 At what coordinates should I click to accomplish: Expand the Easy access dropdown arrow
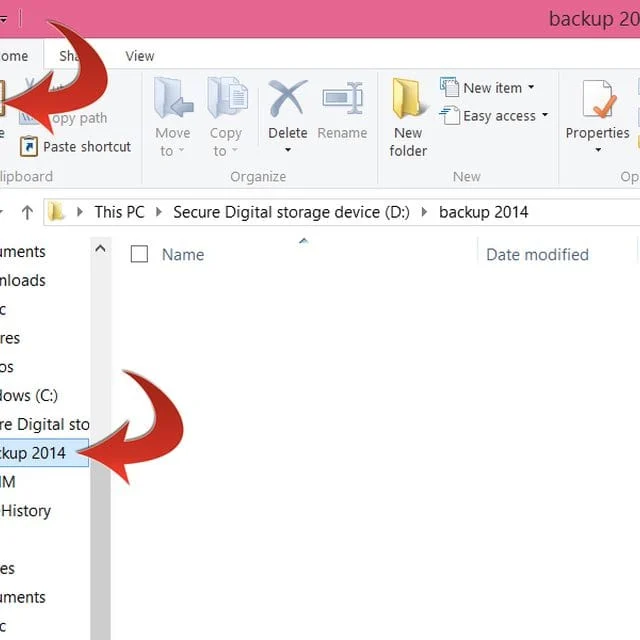(545, 115)
